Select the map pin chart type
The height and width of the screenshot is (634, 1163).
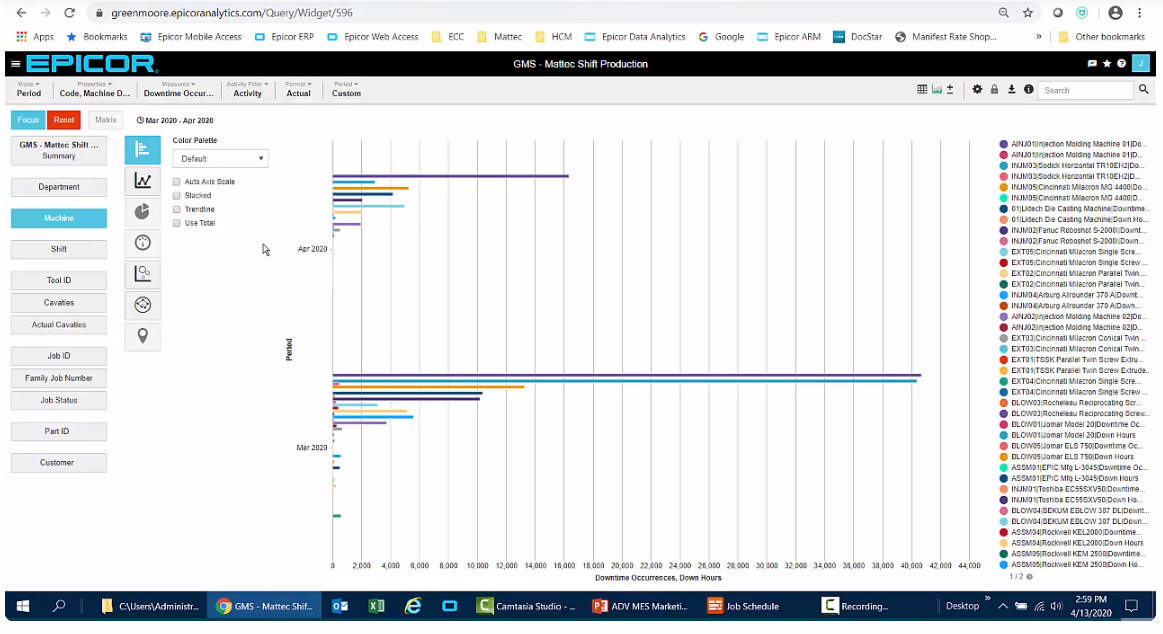(x=142, y=336)
